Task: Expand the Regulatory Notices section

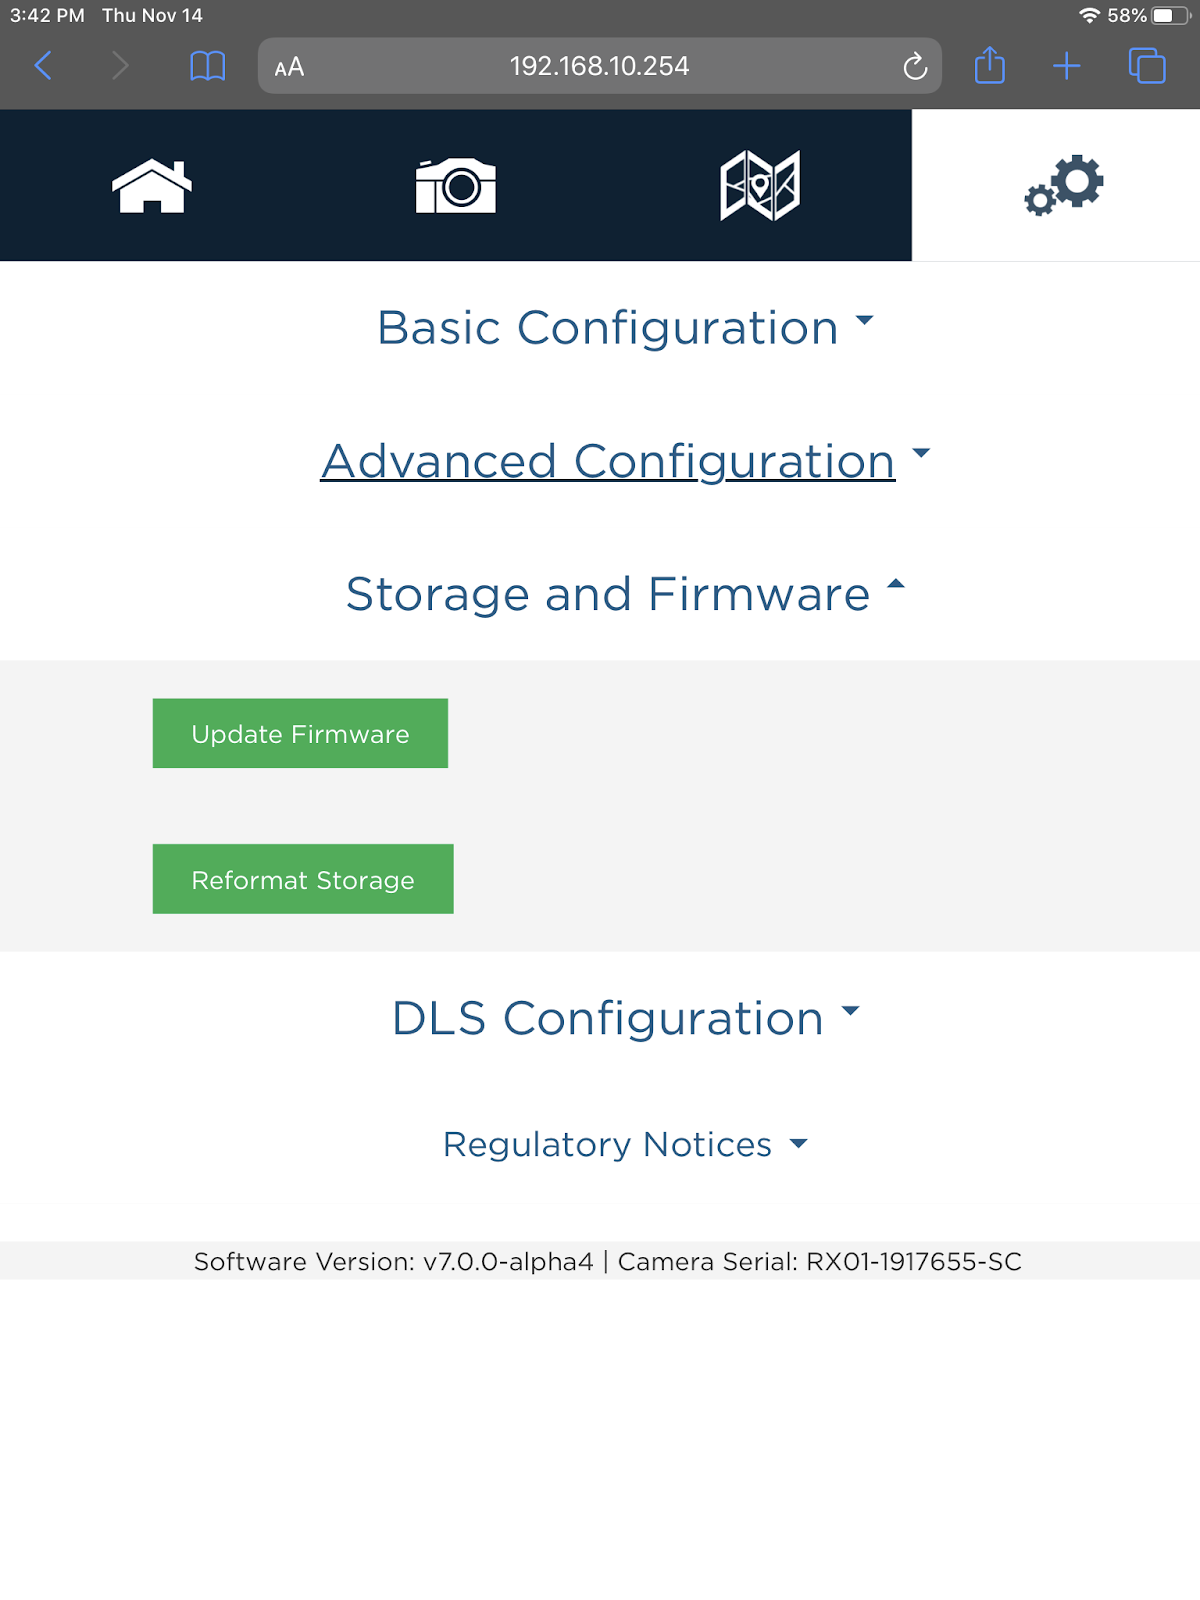Action: pos(625,1144)
